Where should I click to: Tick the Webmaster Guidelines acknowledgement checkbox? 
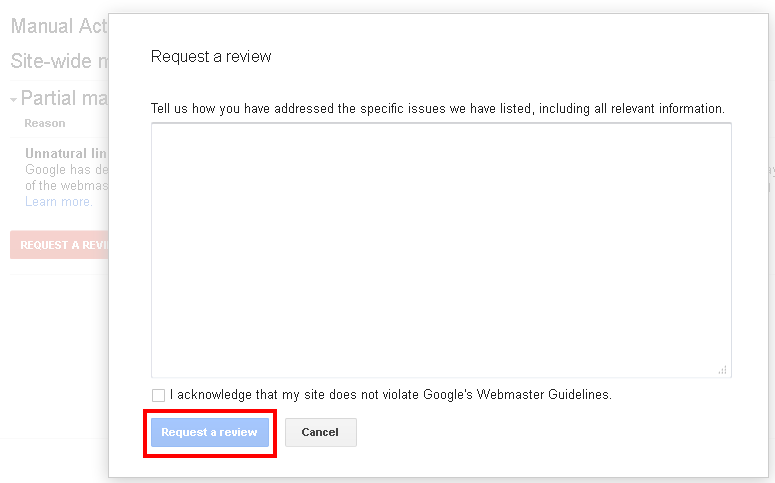158,395
